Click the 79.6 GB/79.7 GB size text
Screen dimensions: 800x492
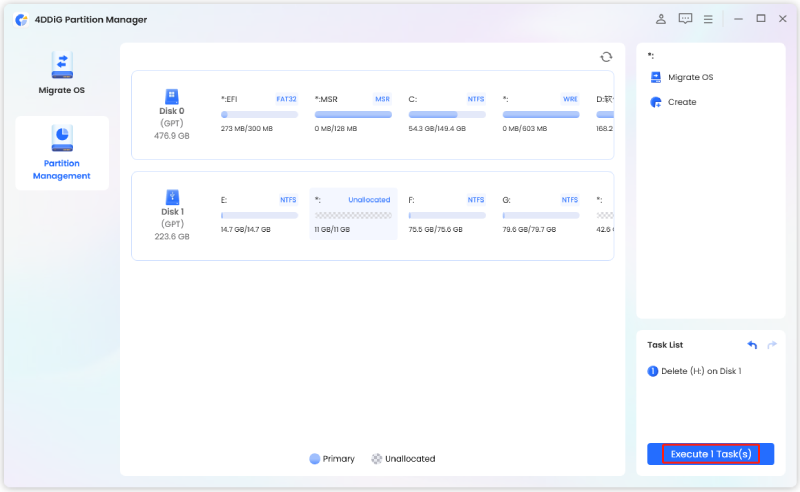point(529,230)
